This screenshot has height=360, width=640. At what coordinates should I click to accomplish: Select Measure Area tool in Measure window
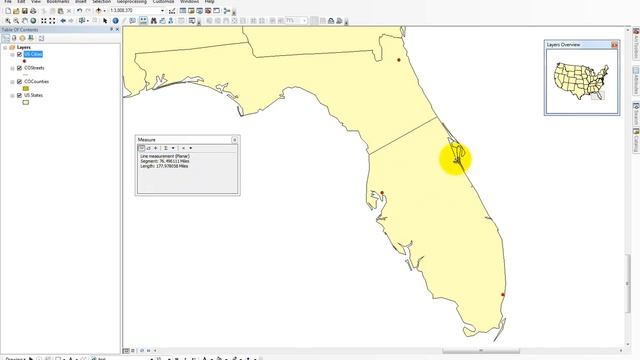tap(149, 148)
